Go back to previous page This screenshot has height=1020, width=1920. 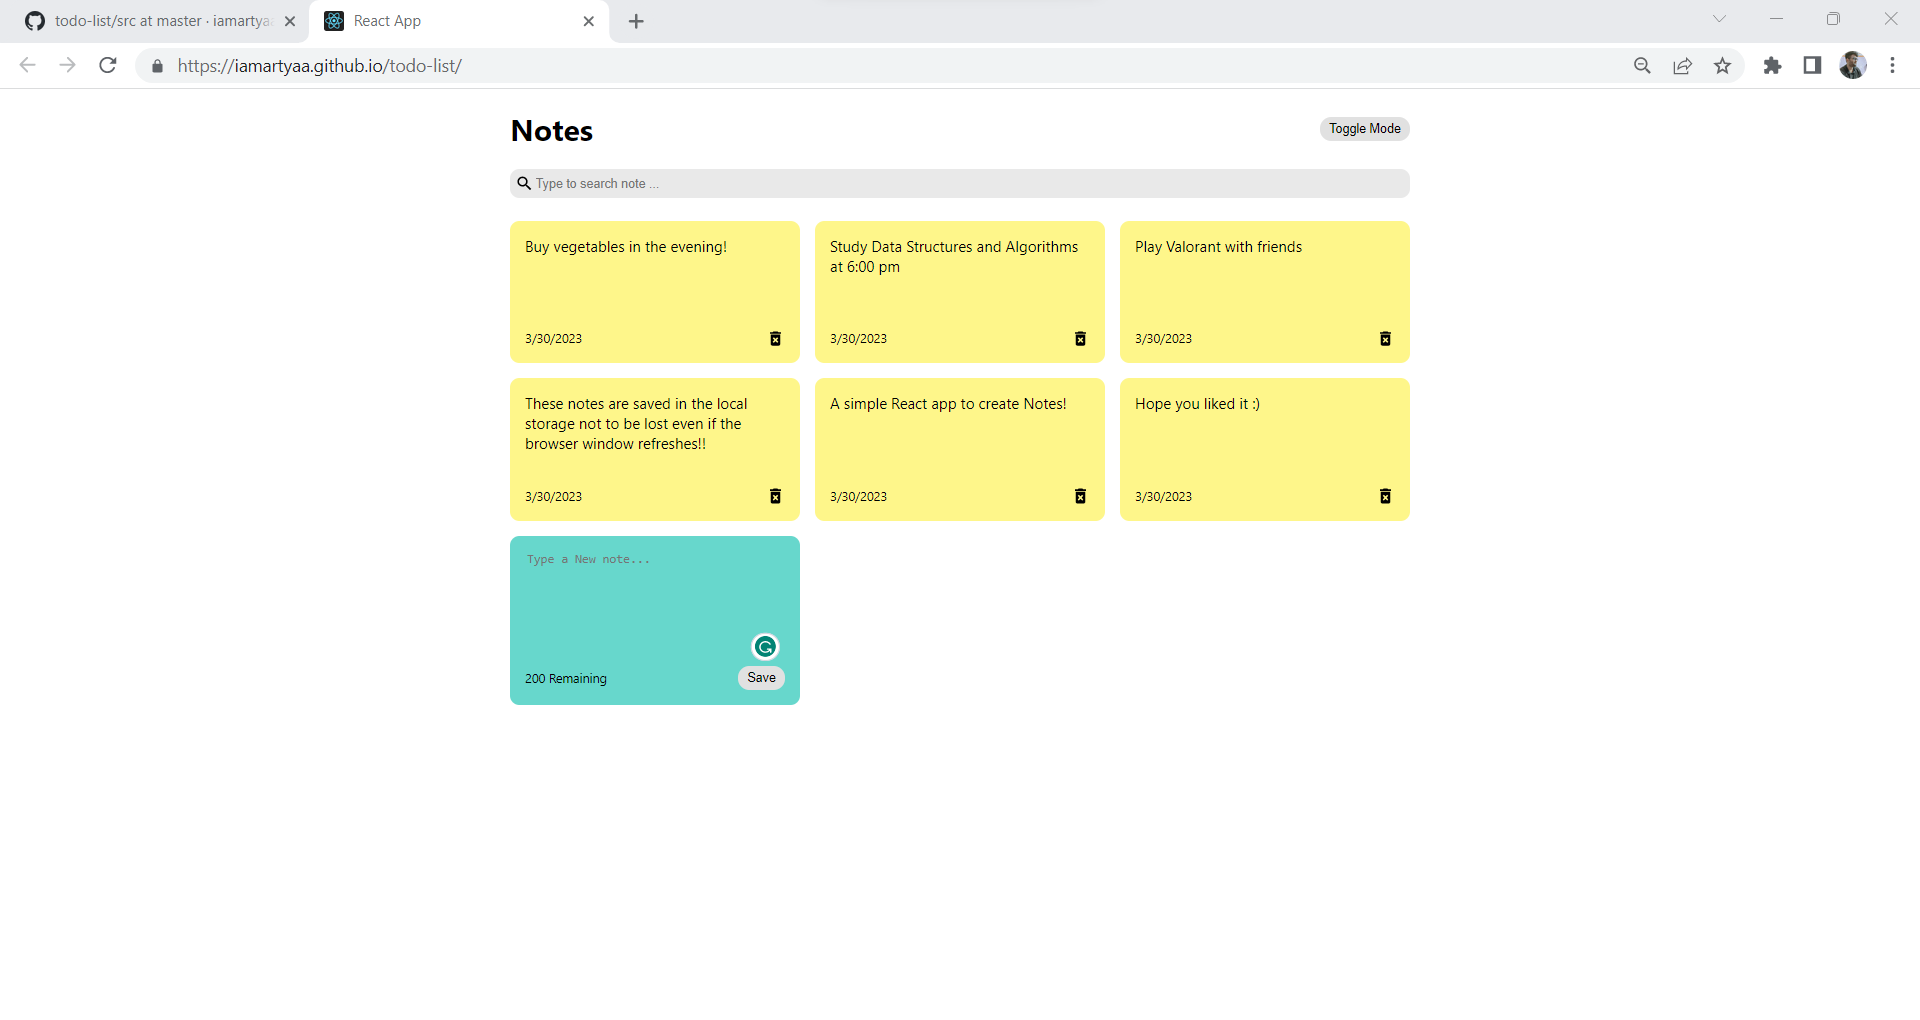coord(28,65)
